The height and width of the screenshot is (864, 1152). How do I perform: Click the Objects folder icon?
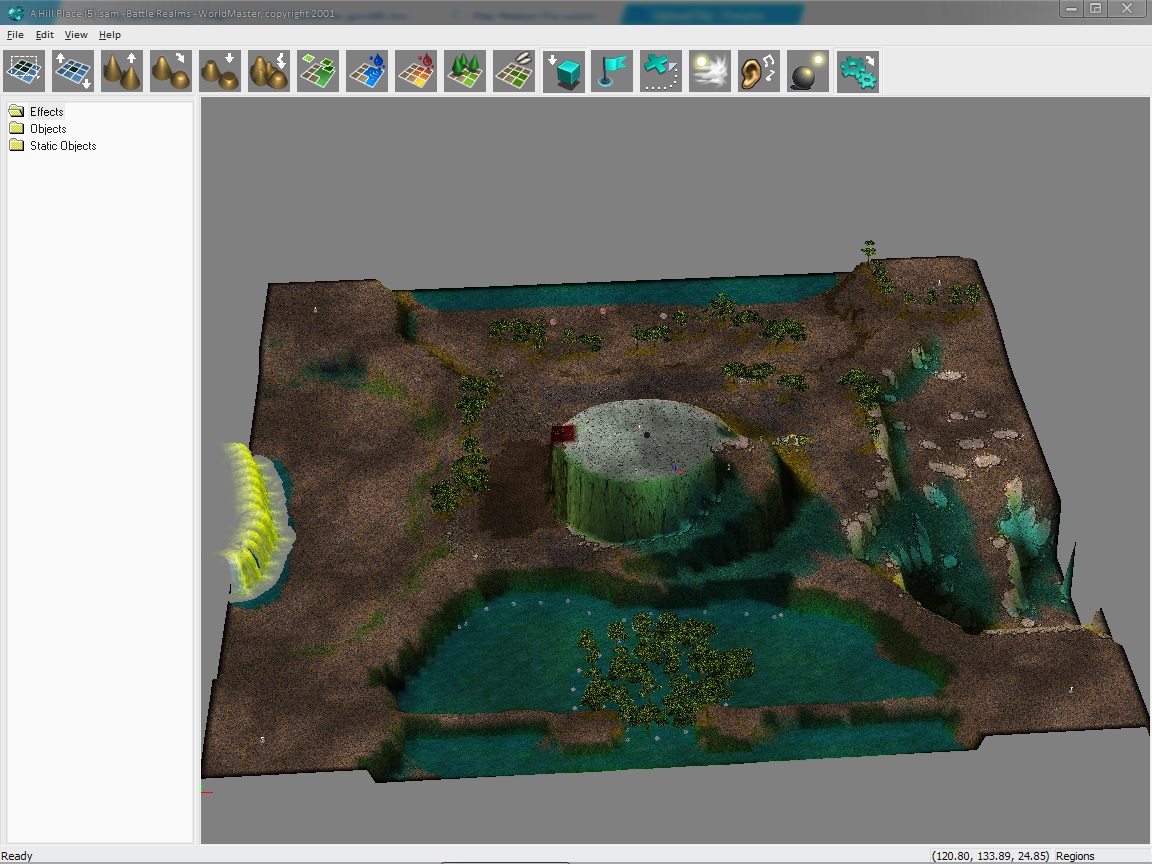coord(16,128)
